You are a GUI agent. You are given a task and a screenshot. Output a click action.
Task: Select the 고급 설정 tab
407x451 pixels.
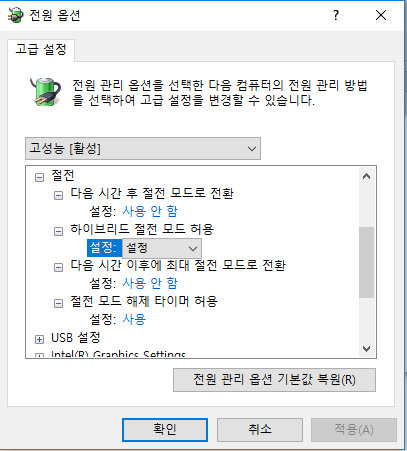(41, 50)
